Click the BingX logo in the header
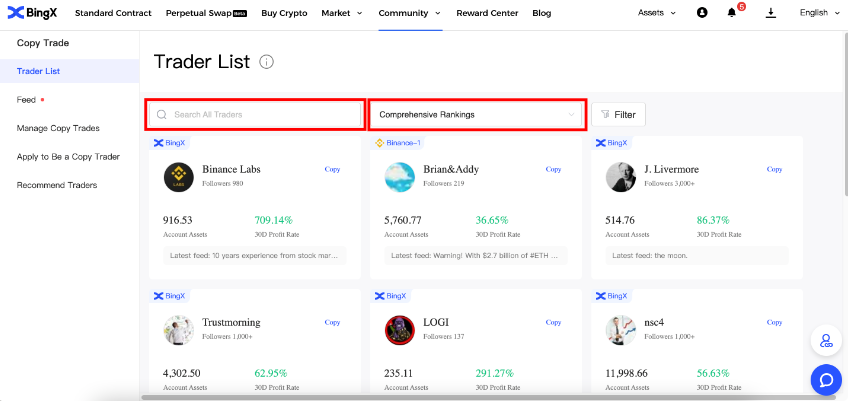Viewport: 855px width, 404px height. click(32, 13)
